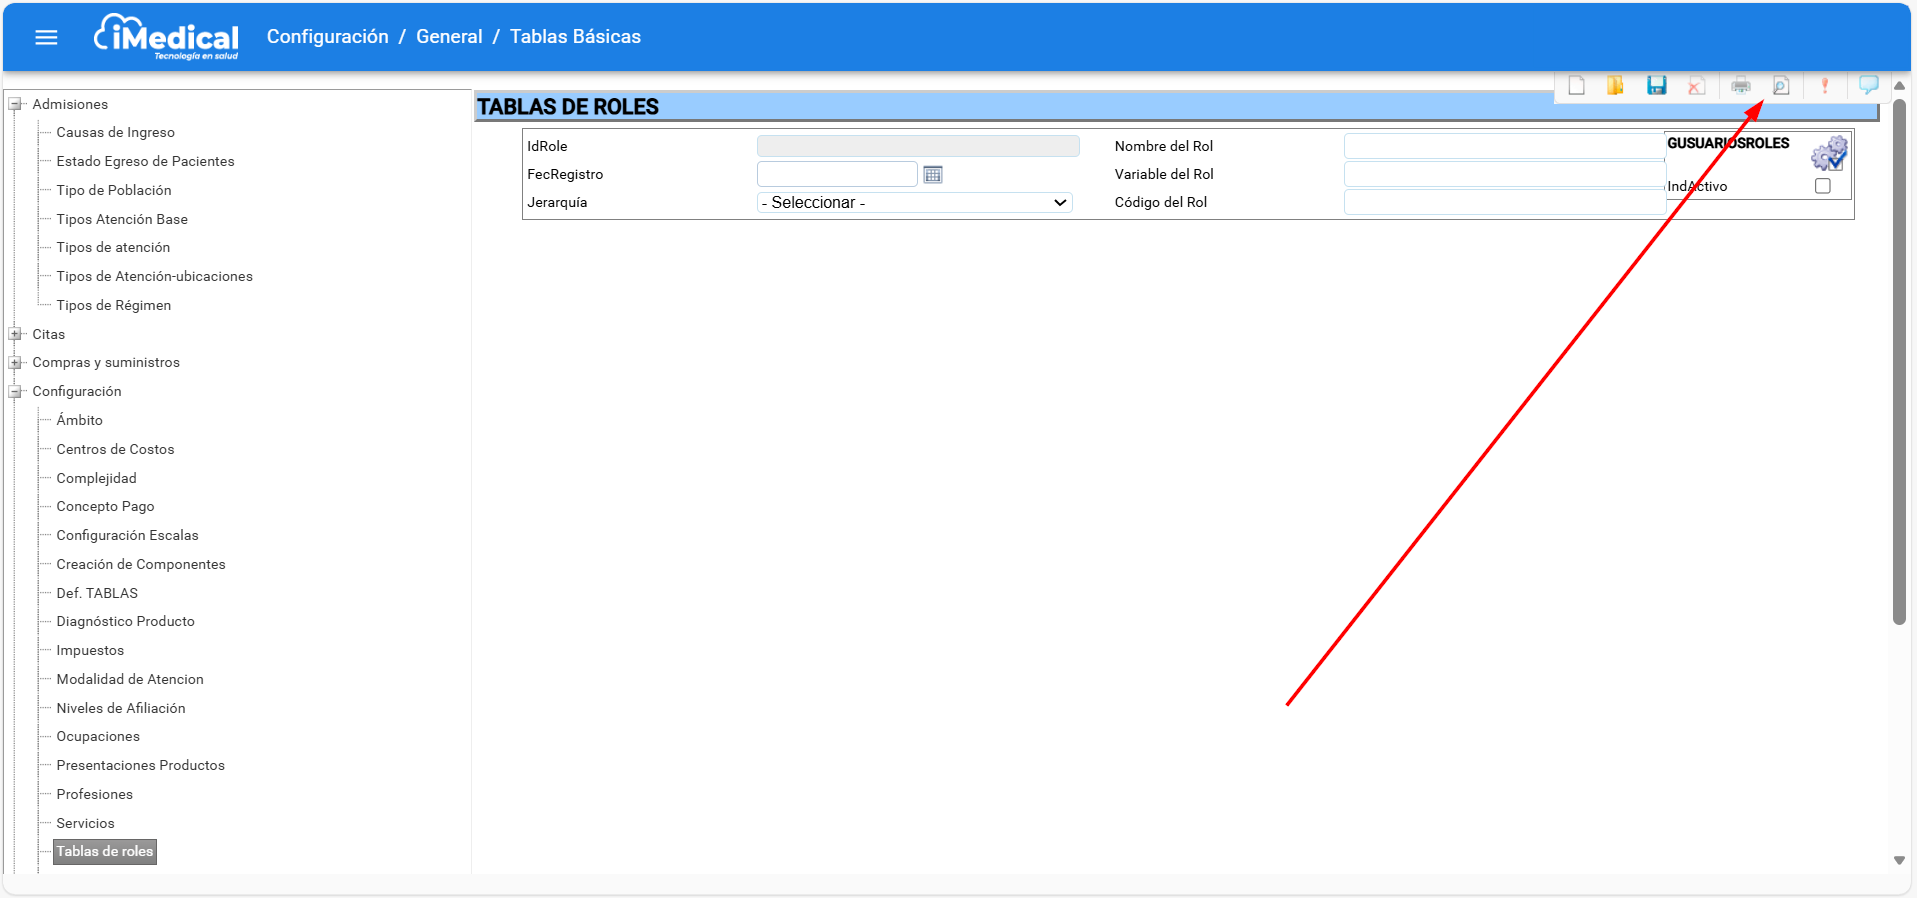This screenshot has height=898, width=1917.
Task: Click the delete record red X icon
Action: coord(1696,86)
